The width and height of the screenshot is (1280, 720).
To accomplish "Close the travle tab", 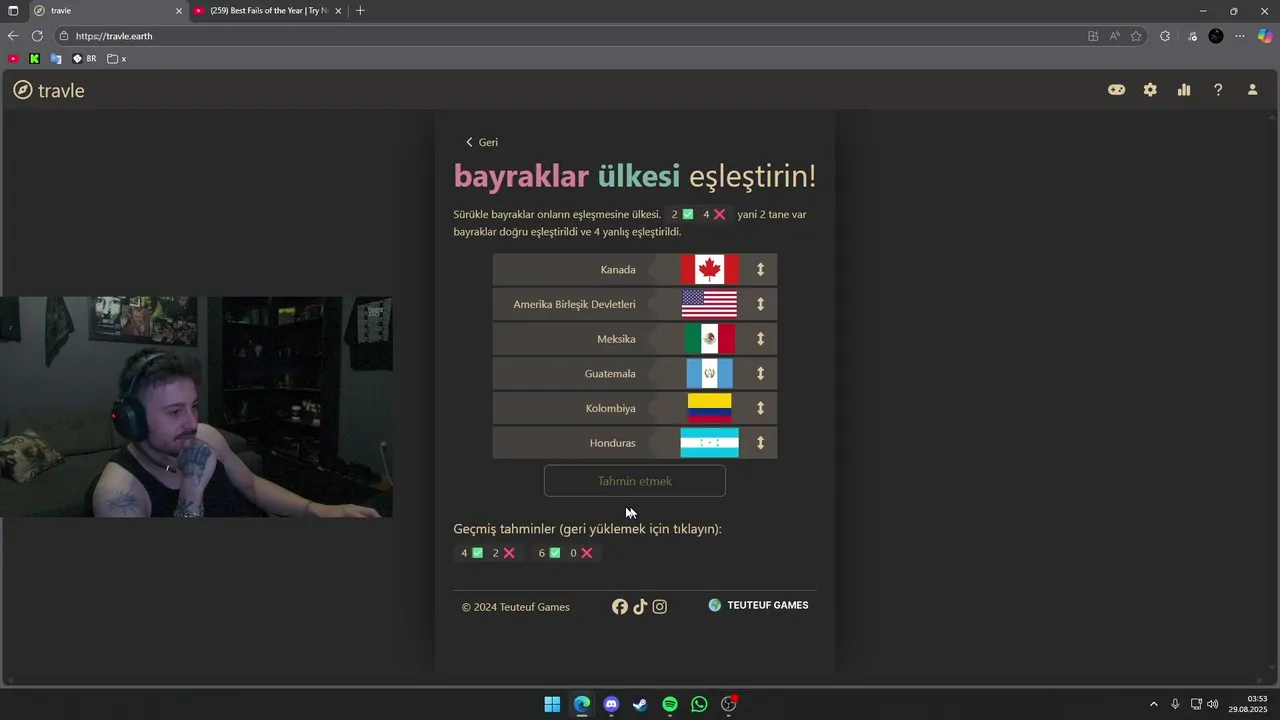I will click(179, 11).
